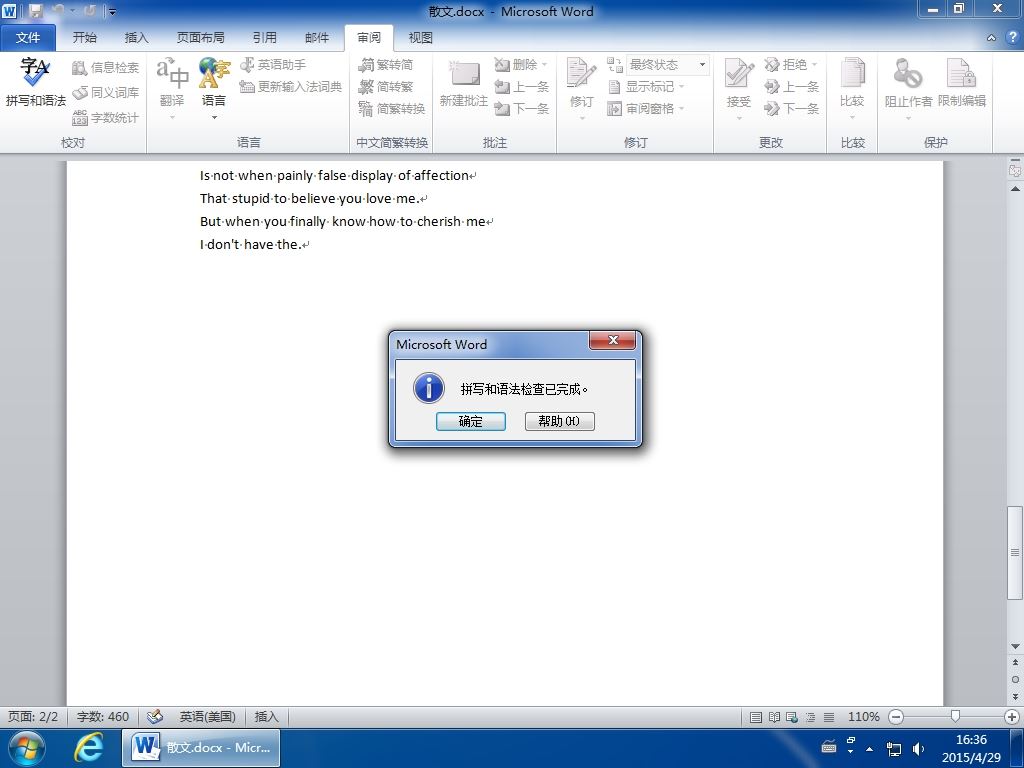Click 页面: 2/2 in status bar
Screen dimensions: 1024x768
tap(33, 716)
